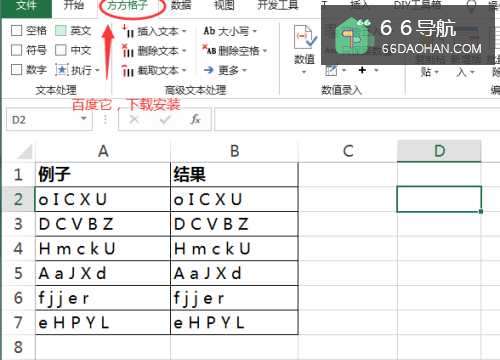Click the 插入文本 icon
Viewport: 500px width, 360px height.
pyautogui.click(x=128, y=31)
